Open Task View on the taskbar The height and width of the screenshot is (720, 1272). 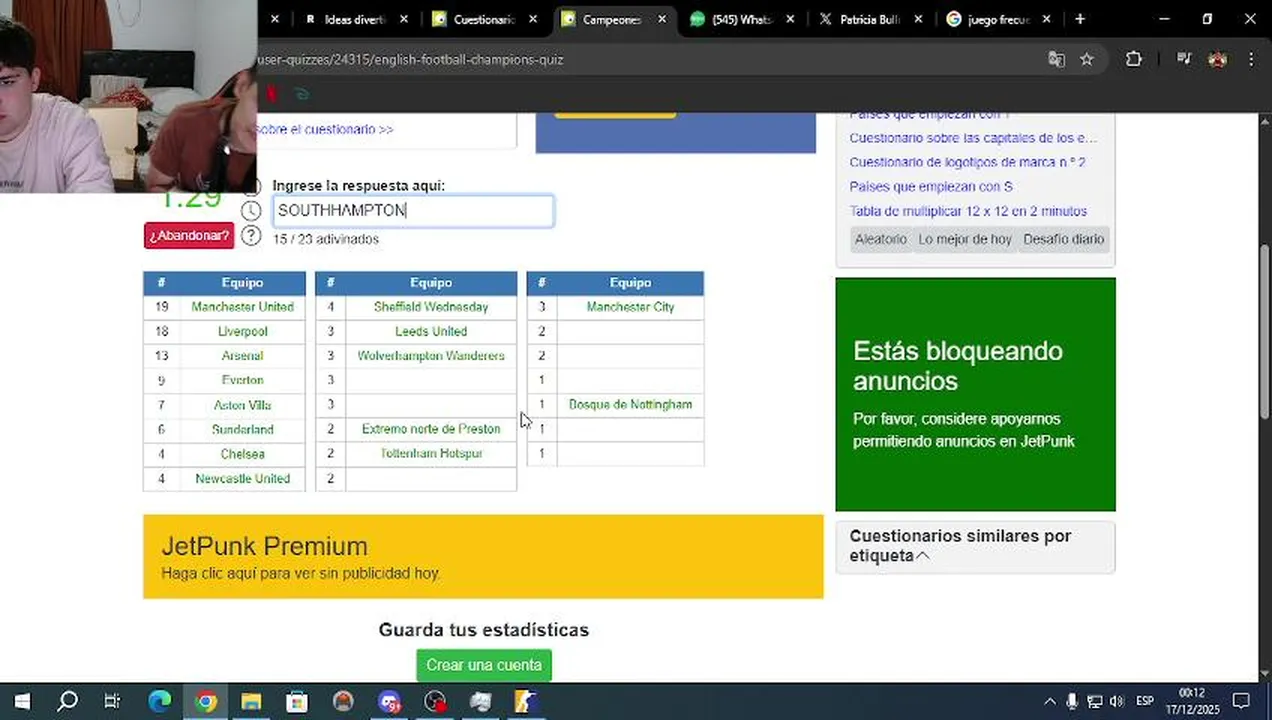(x=112, y=701)
